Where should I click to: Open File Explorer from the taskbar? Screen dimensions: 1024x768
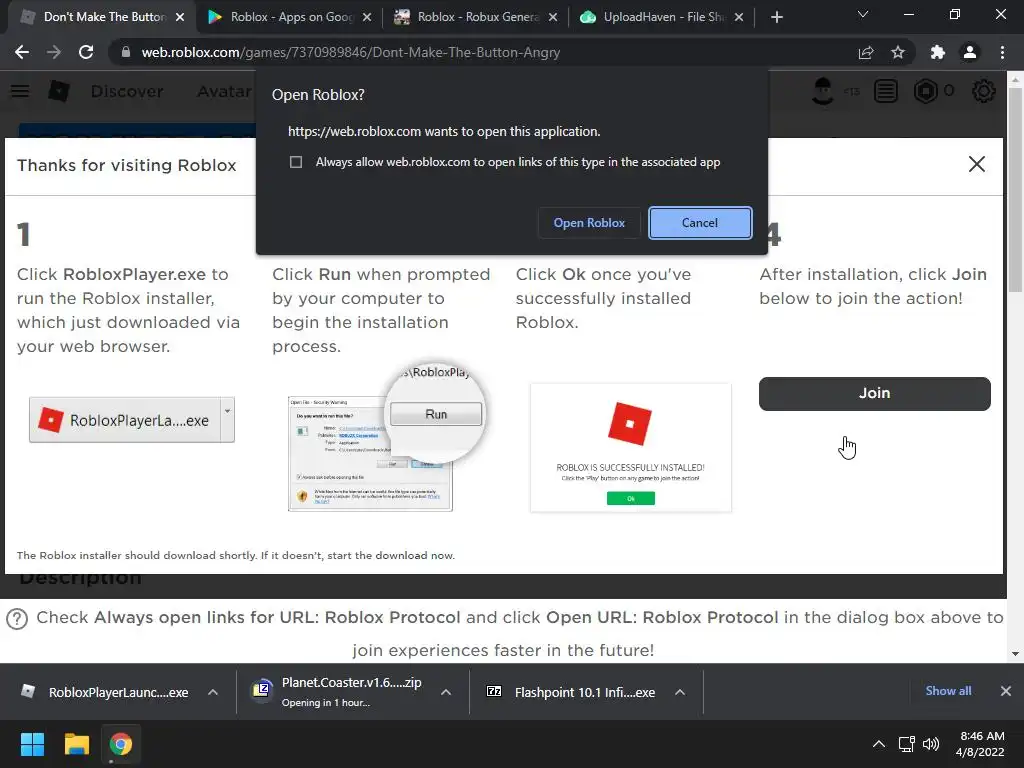point(76,744)
